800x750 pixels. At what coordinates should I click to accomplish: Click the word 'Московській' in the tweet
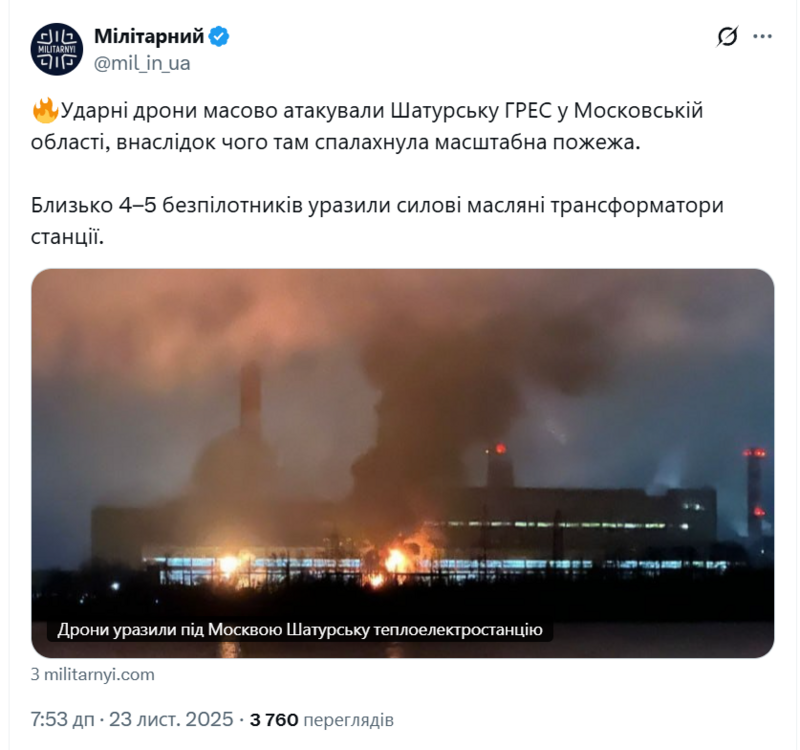(638, 111)
